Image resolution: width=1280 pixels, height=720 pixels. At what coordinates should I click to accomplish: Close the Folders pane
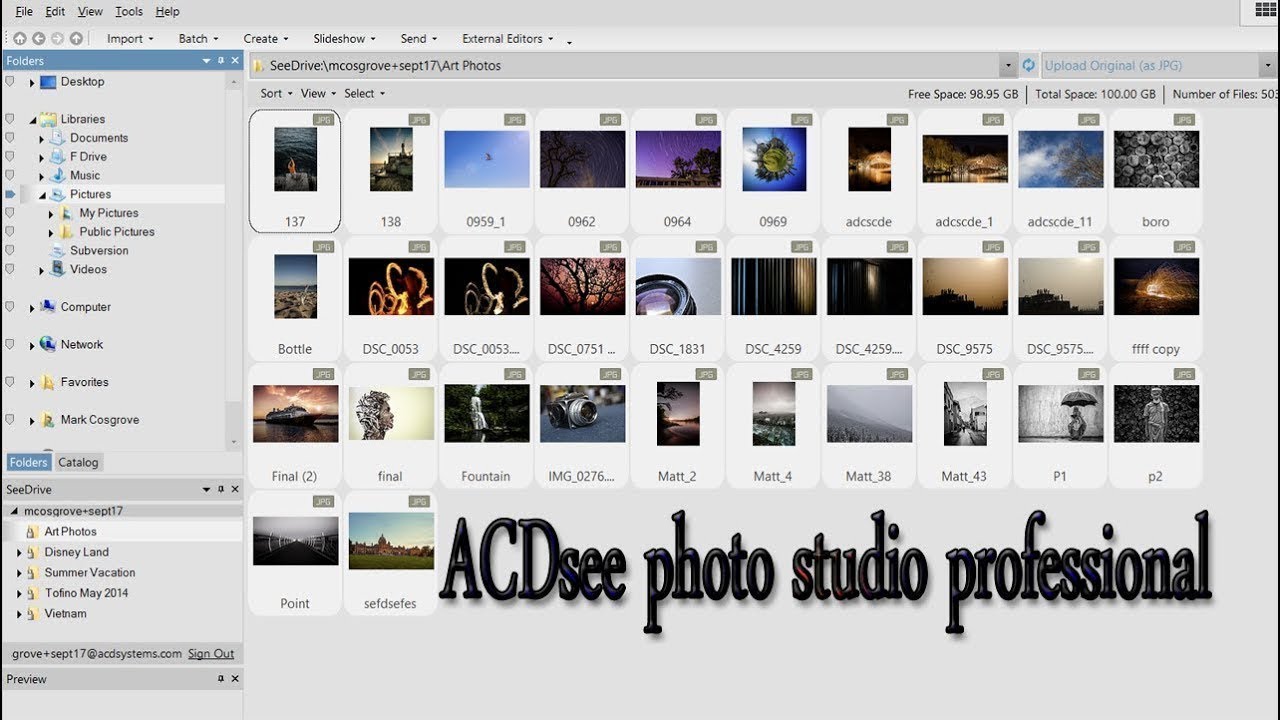[x=235, y=61]
